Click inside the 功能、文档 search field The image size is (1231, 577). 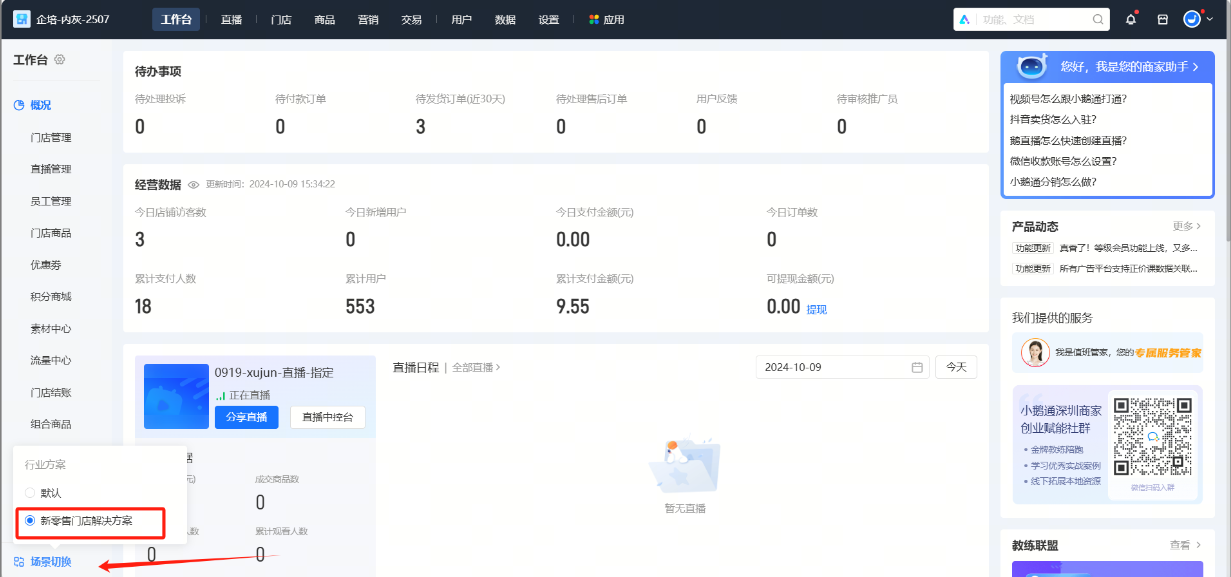[x=1020, y=18]
